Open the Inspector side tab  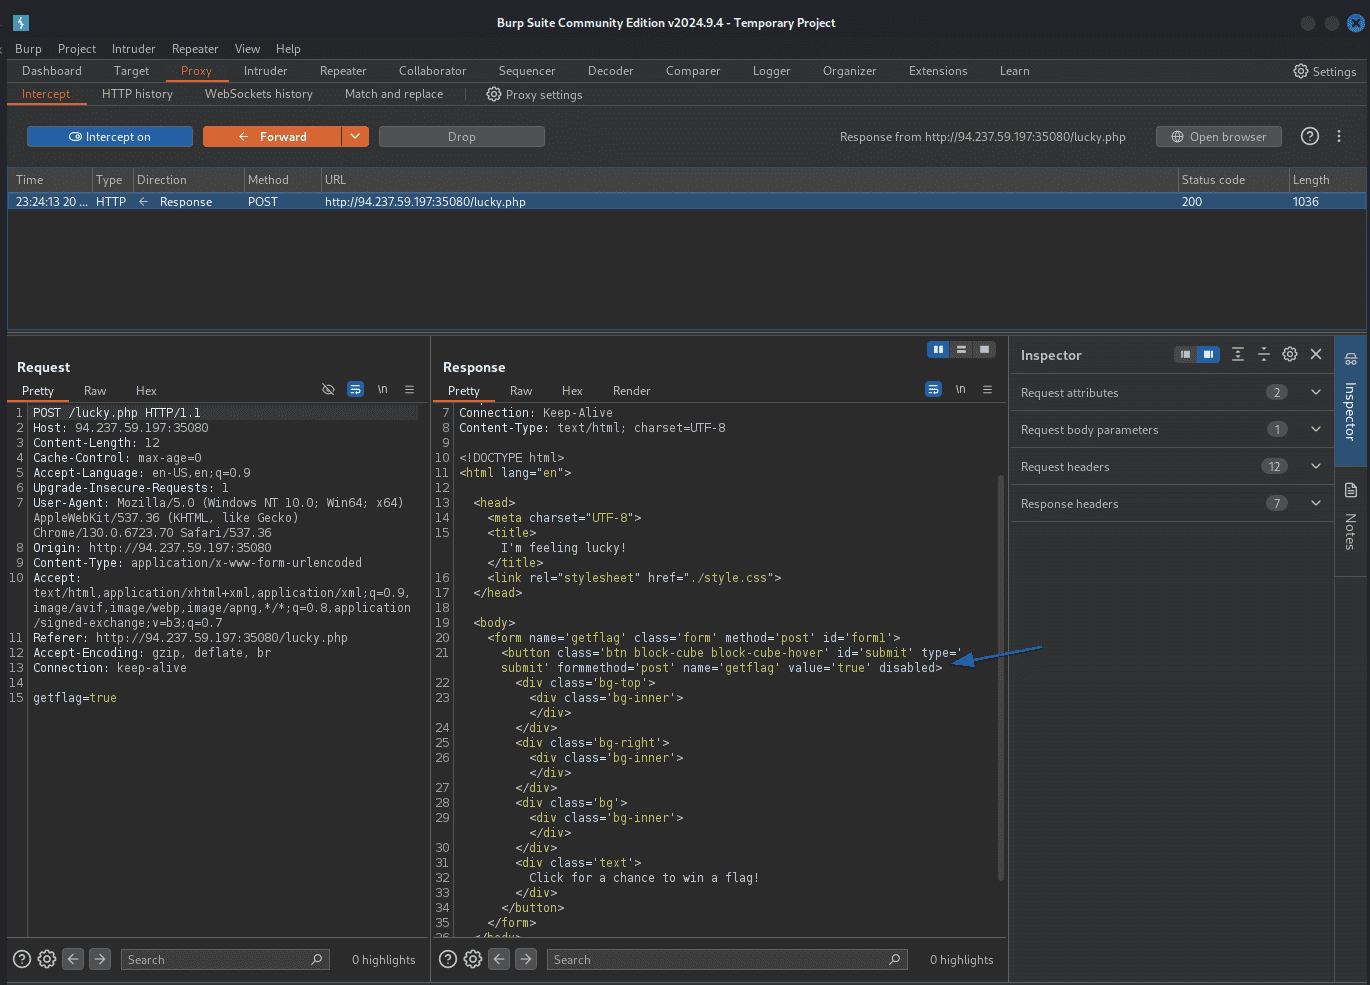(x=1350, y=399)
